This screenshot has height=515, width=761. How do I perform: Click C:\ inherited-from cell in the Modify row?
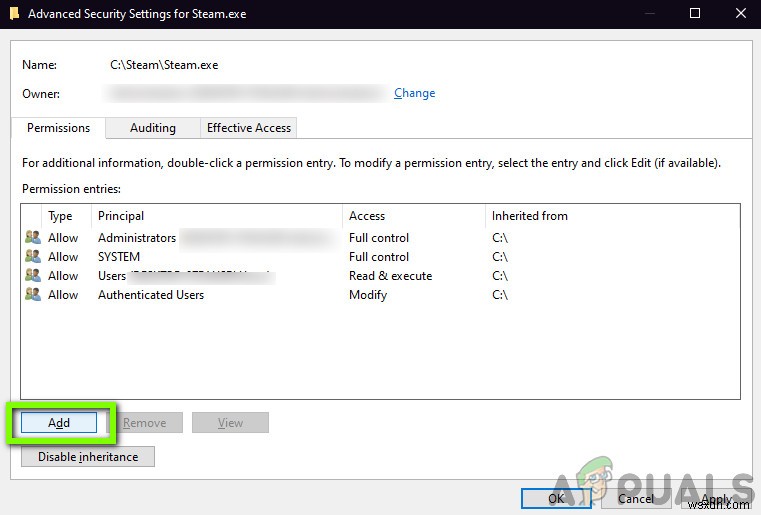pos(500,294)
